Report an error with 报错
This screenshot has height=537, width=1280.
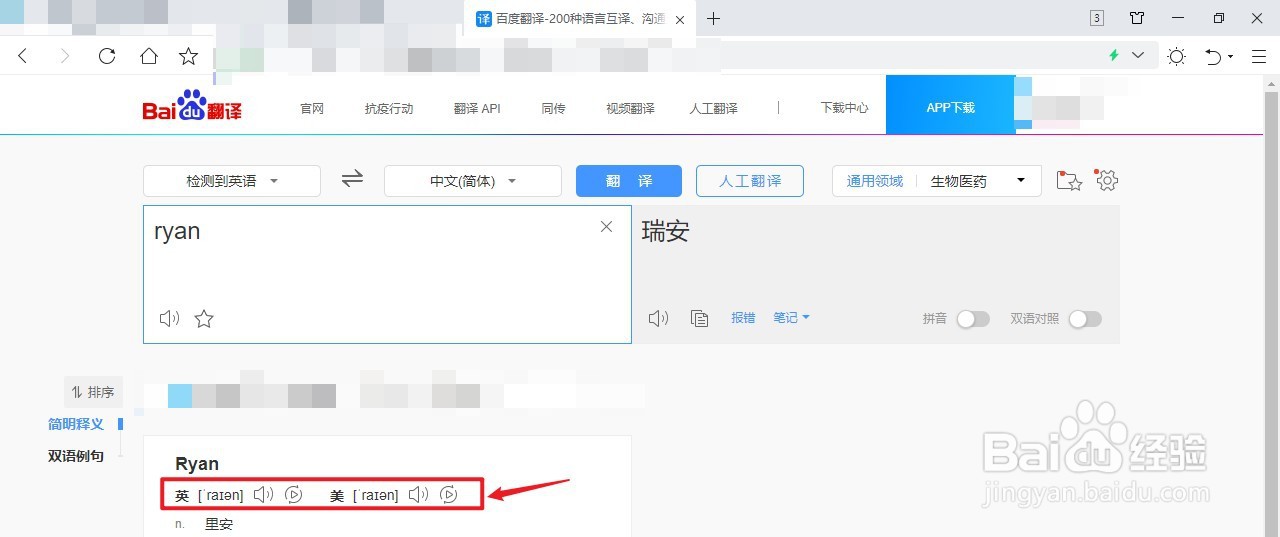pos(743,317)
